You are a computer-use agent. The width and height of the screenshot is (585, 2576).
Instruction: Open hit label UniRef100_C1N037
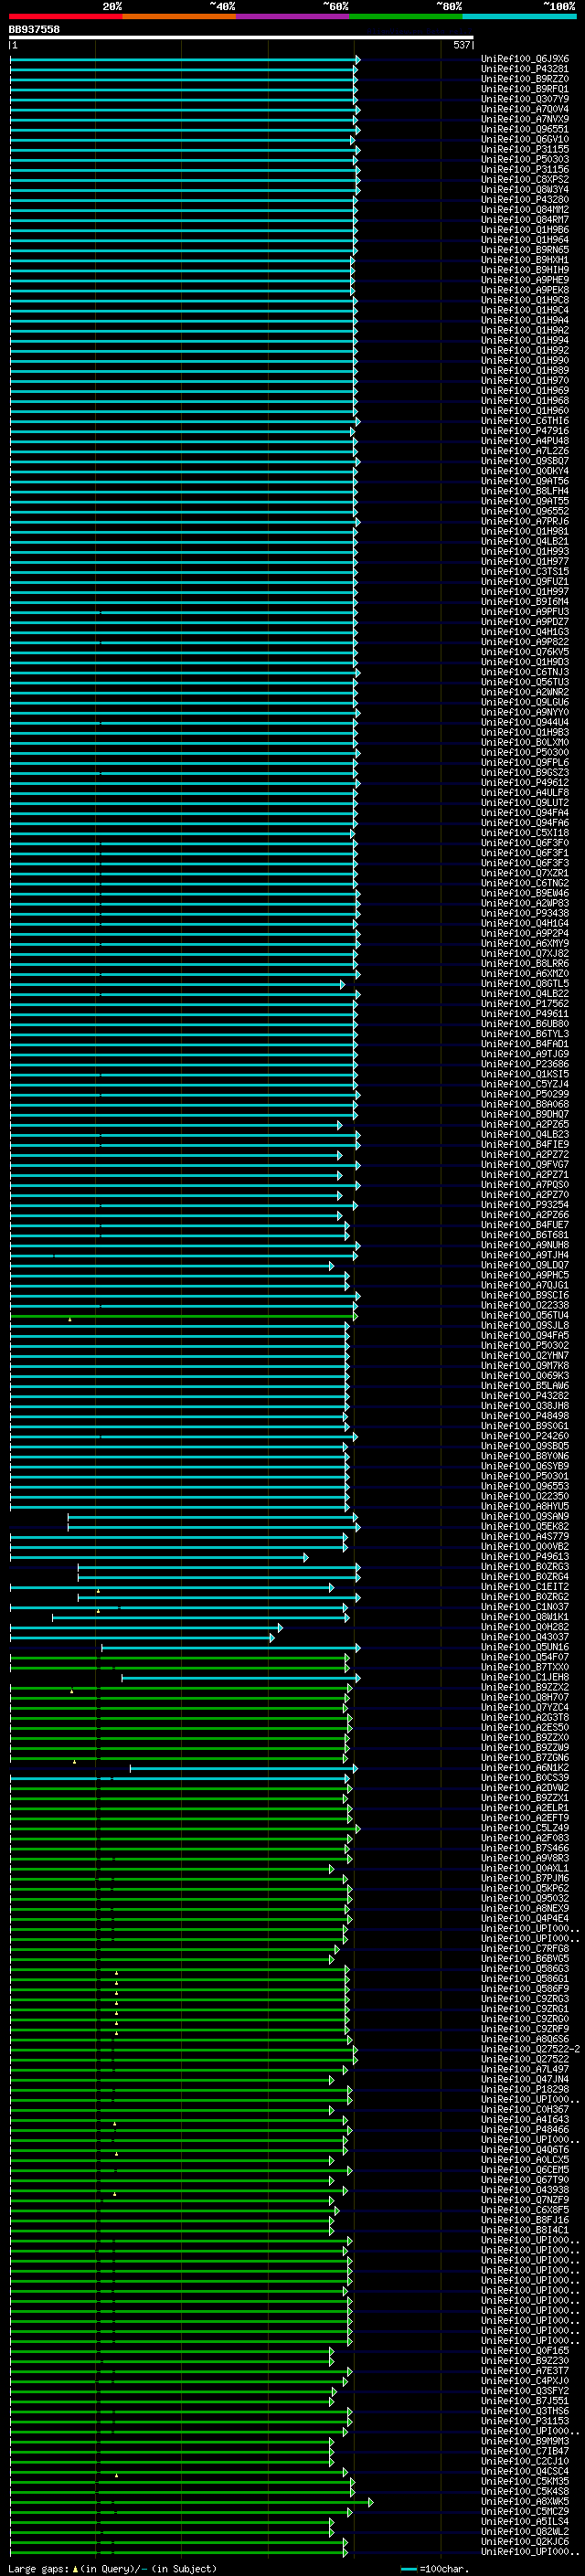(525, 1606)
